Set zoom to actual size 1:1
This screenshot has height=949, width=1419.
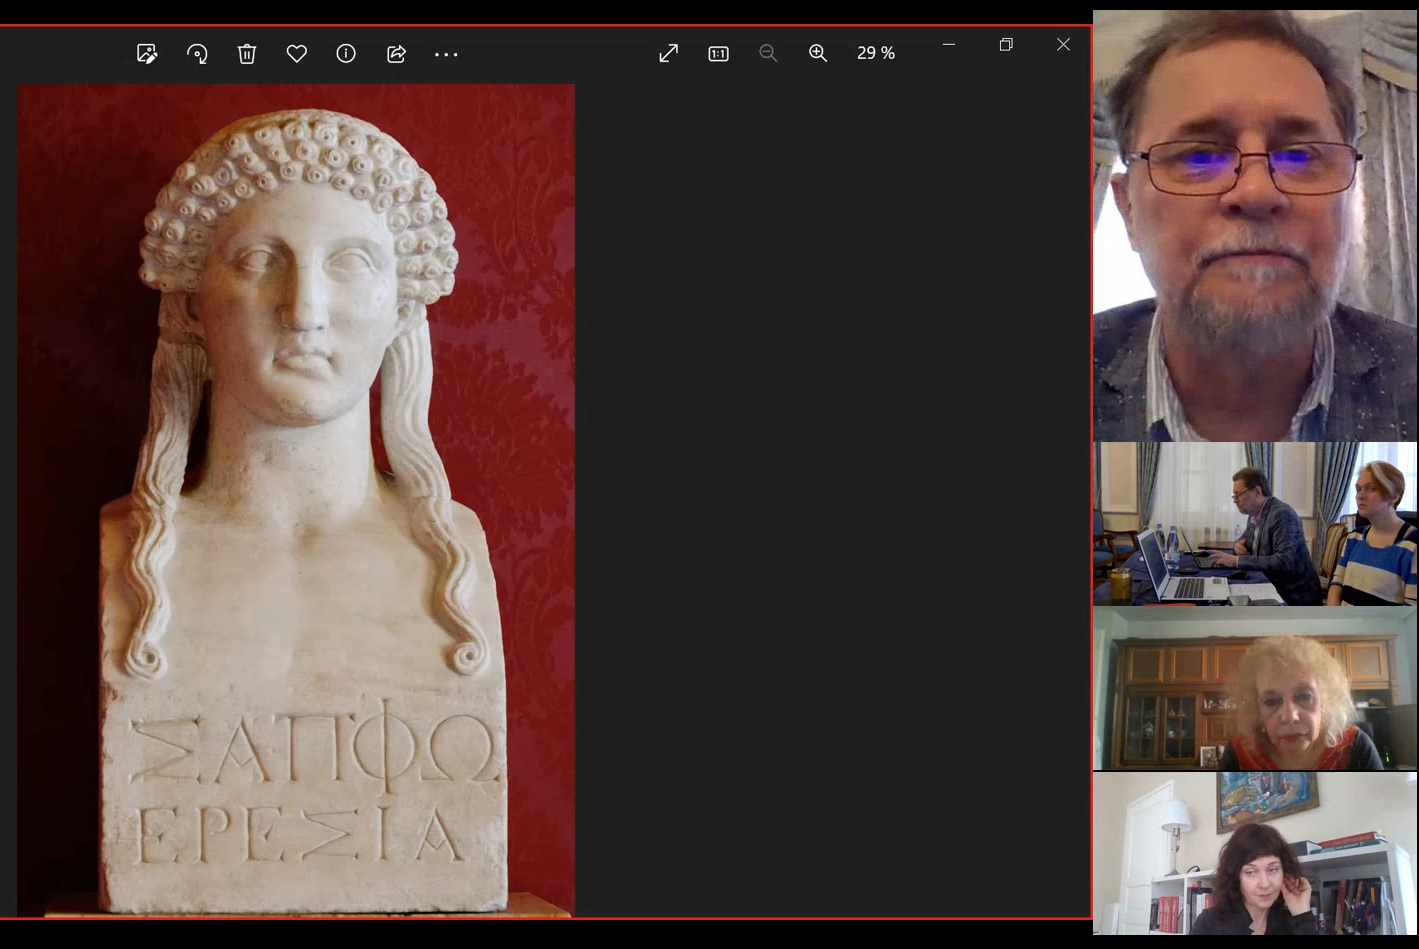click(x=718, y=53)
